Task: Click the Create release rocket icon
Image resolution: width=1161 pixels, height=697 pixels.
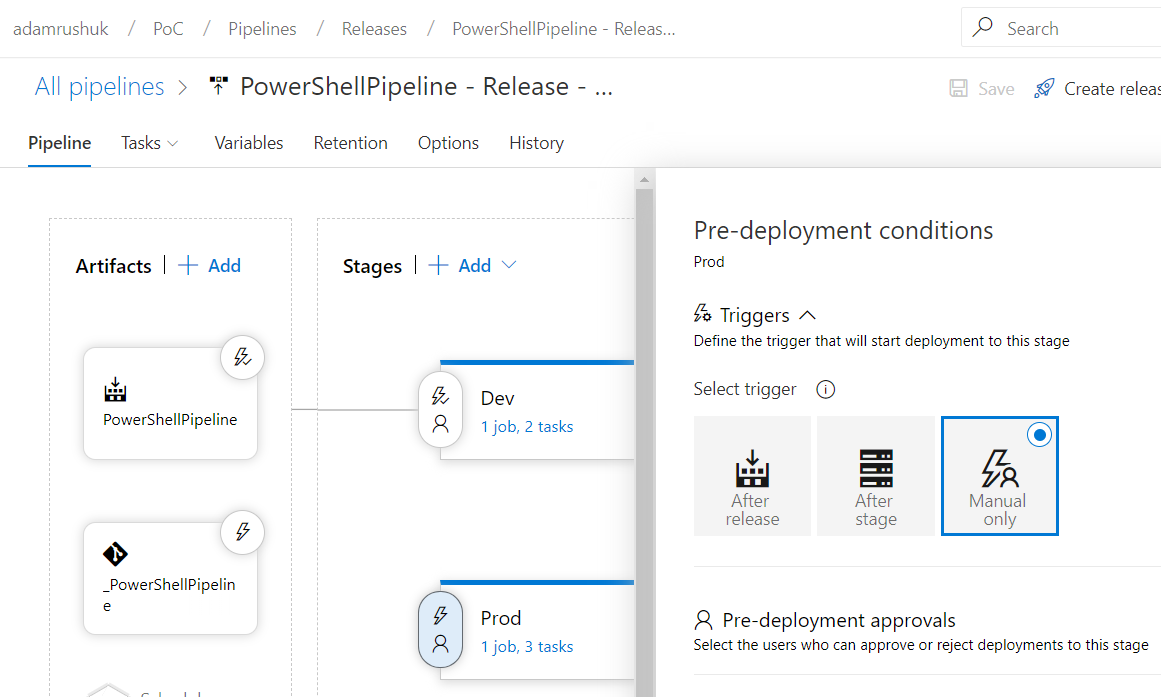Action: (1044, 88)
